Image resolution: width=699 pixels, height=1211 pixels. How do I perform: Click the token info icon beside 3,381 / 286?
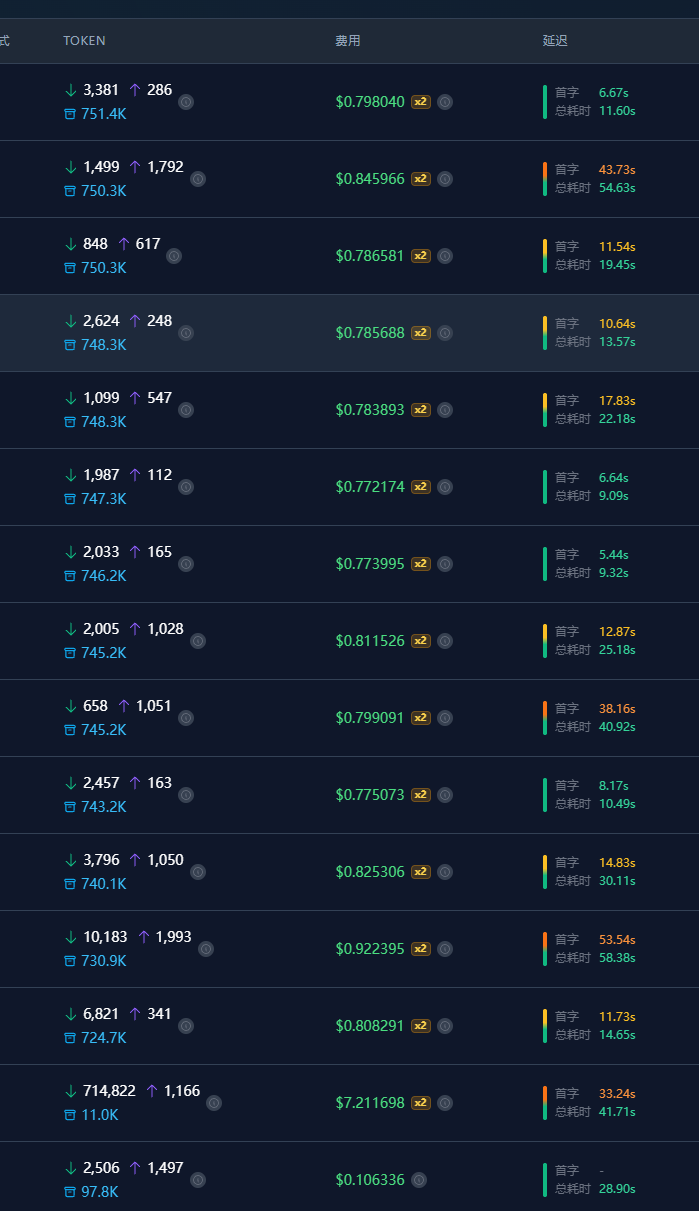186,102
